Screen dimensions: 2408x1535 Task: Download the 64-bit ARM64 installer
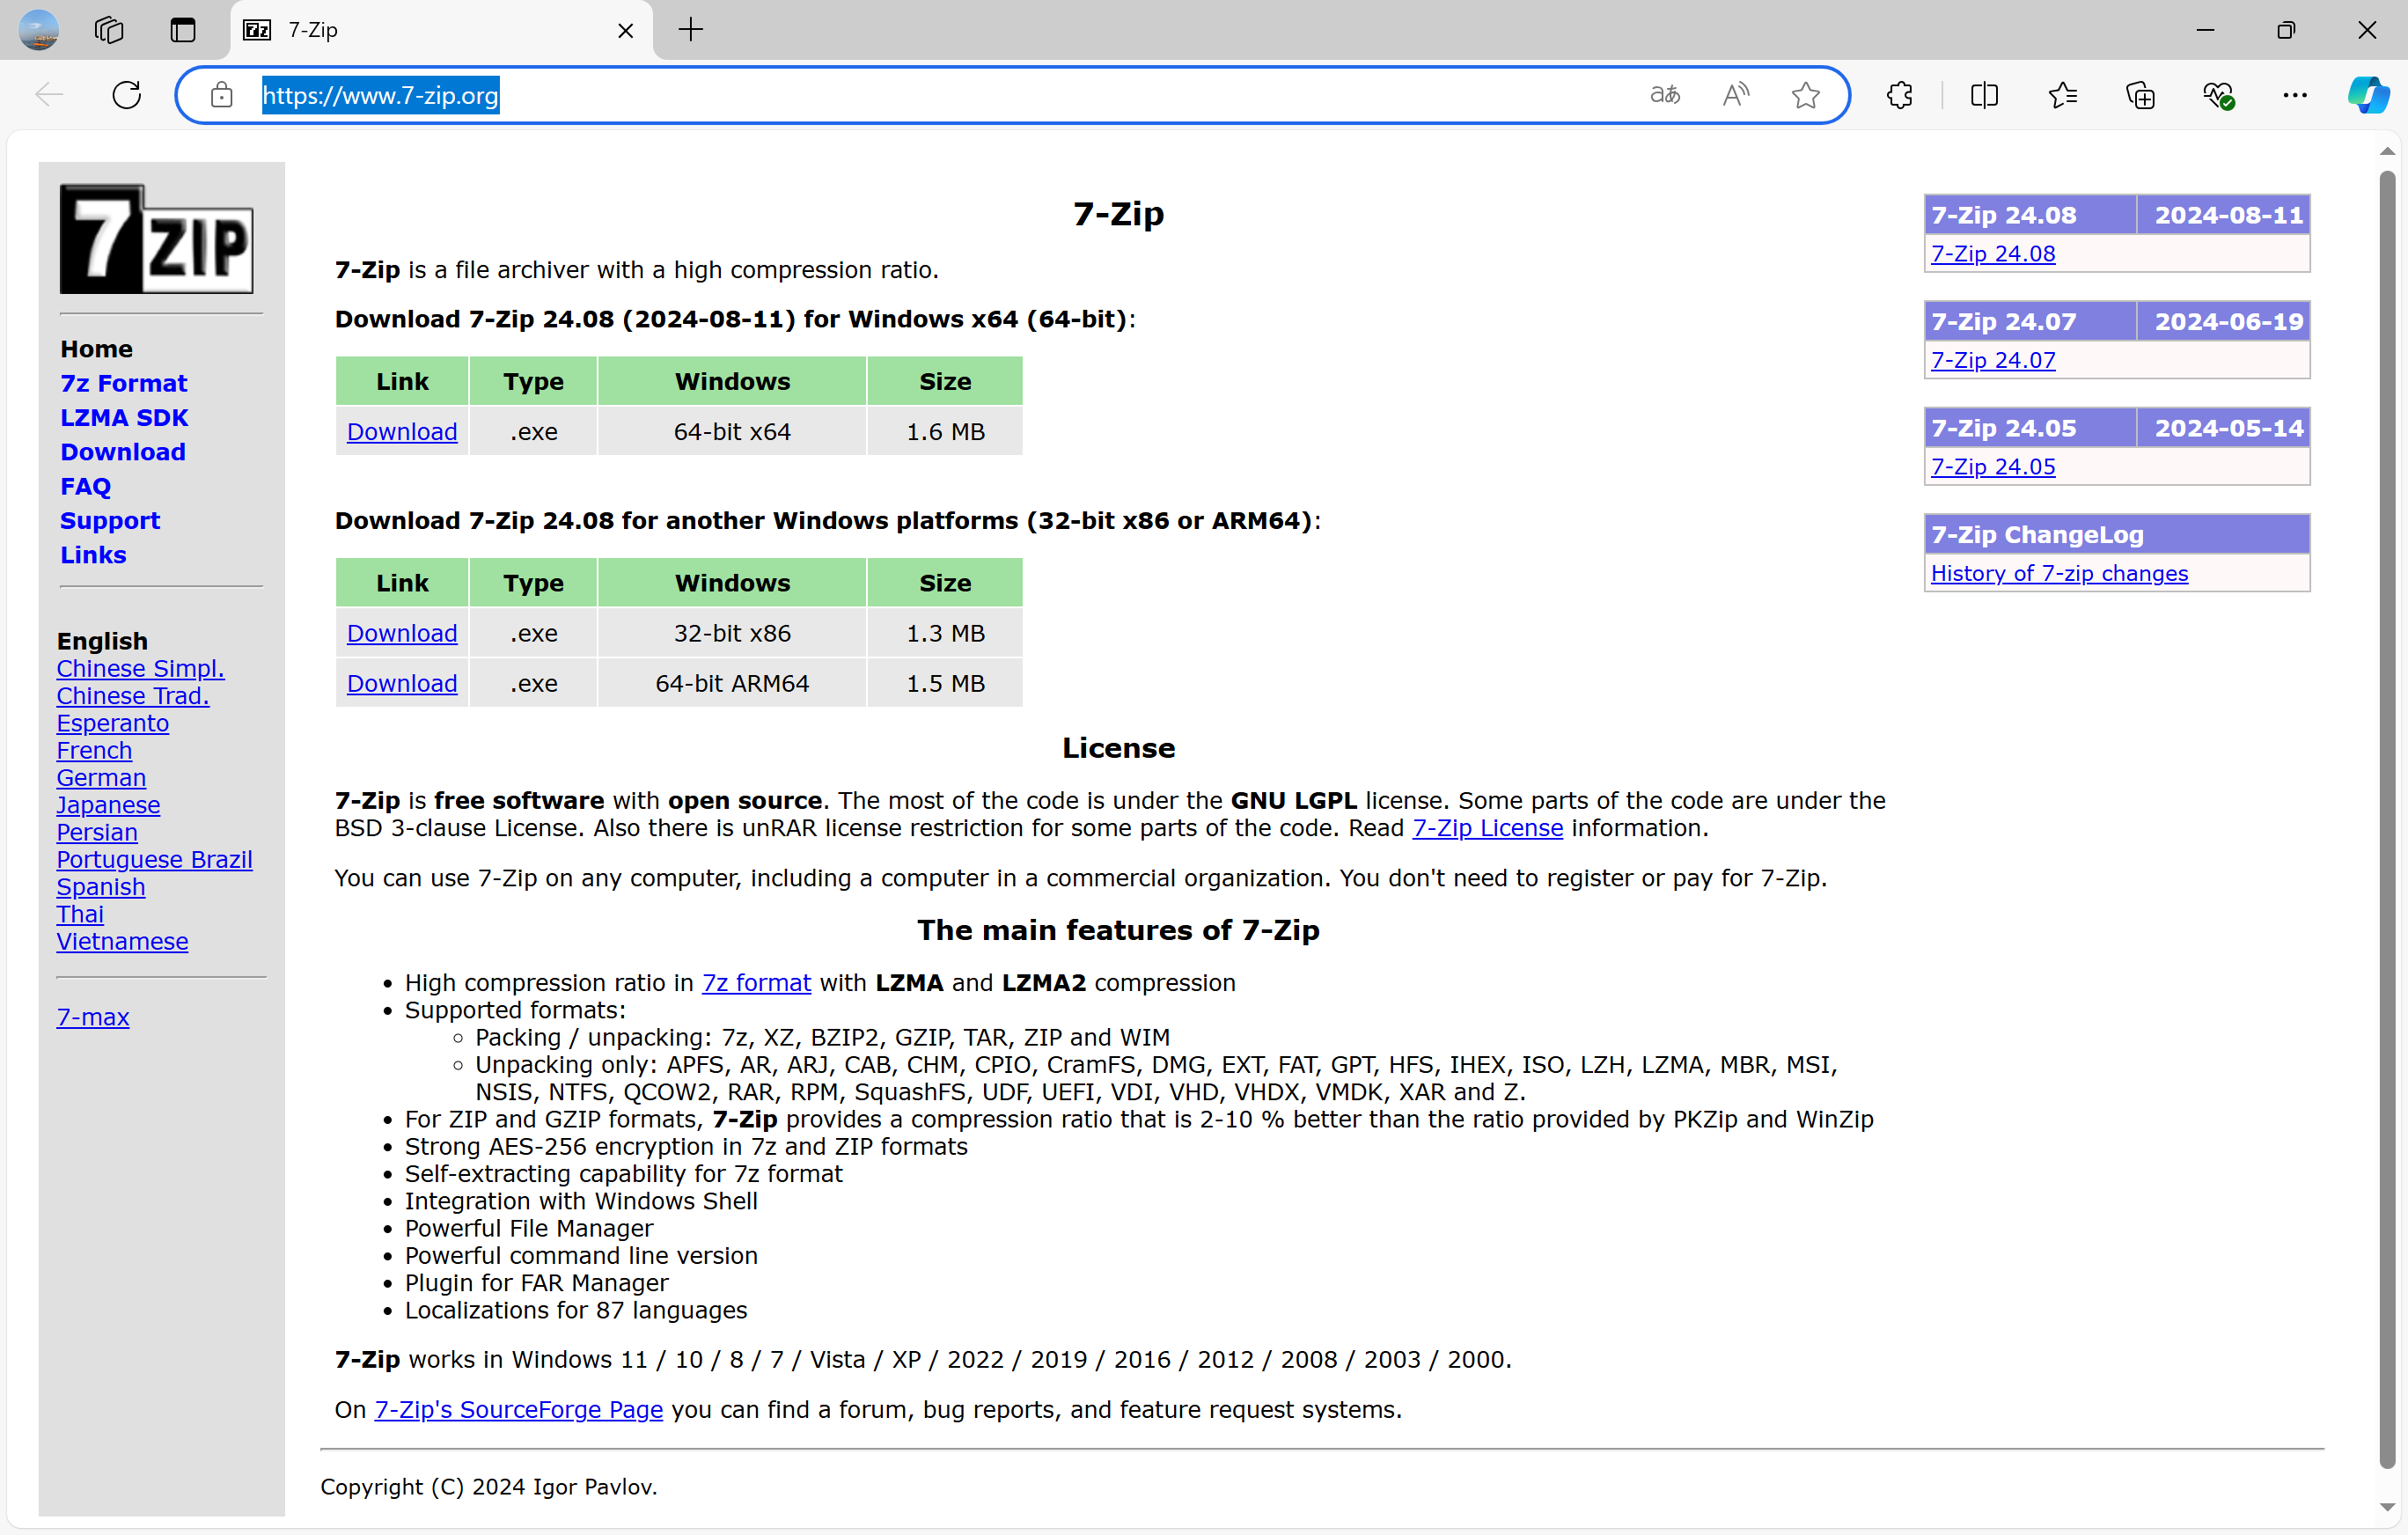[x=402, y=683]
